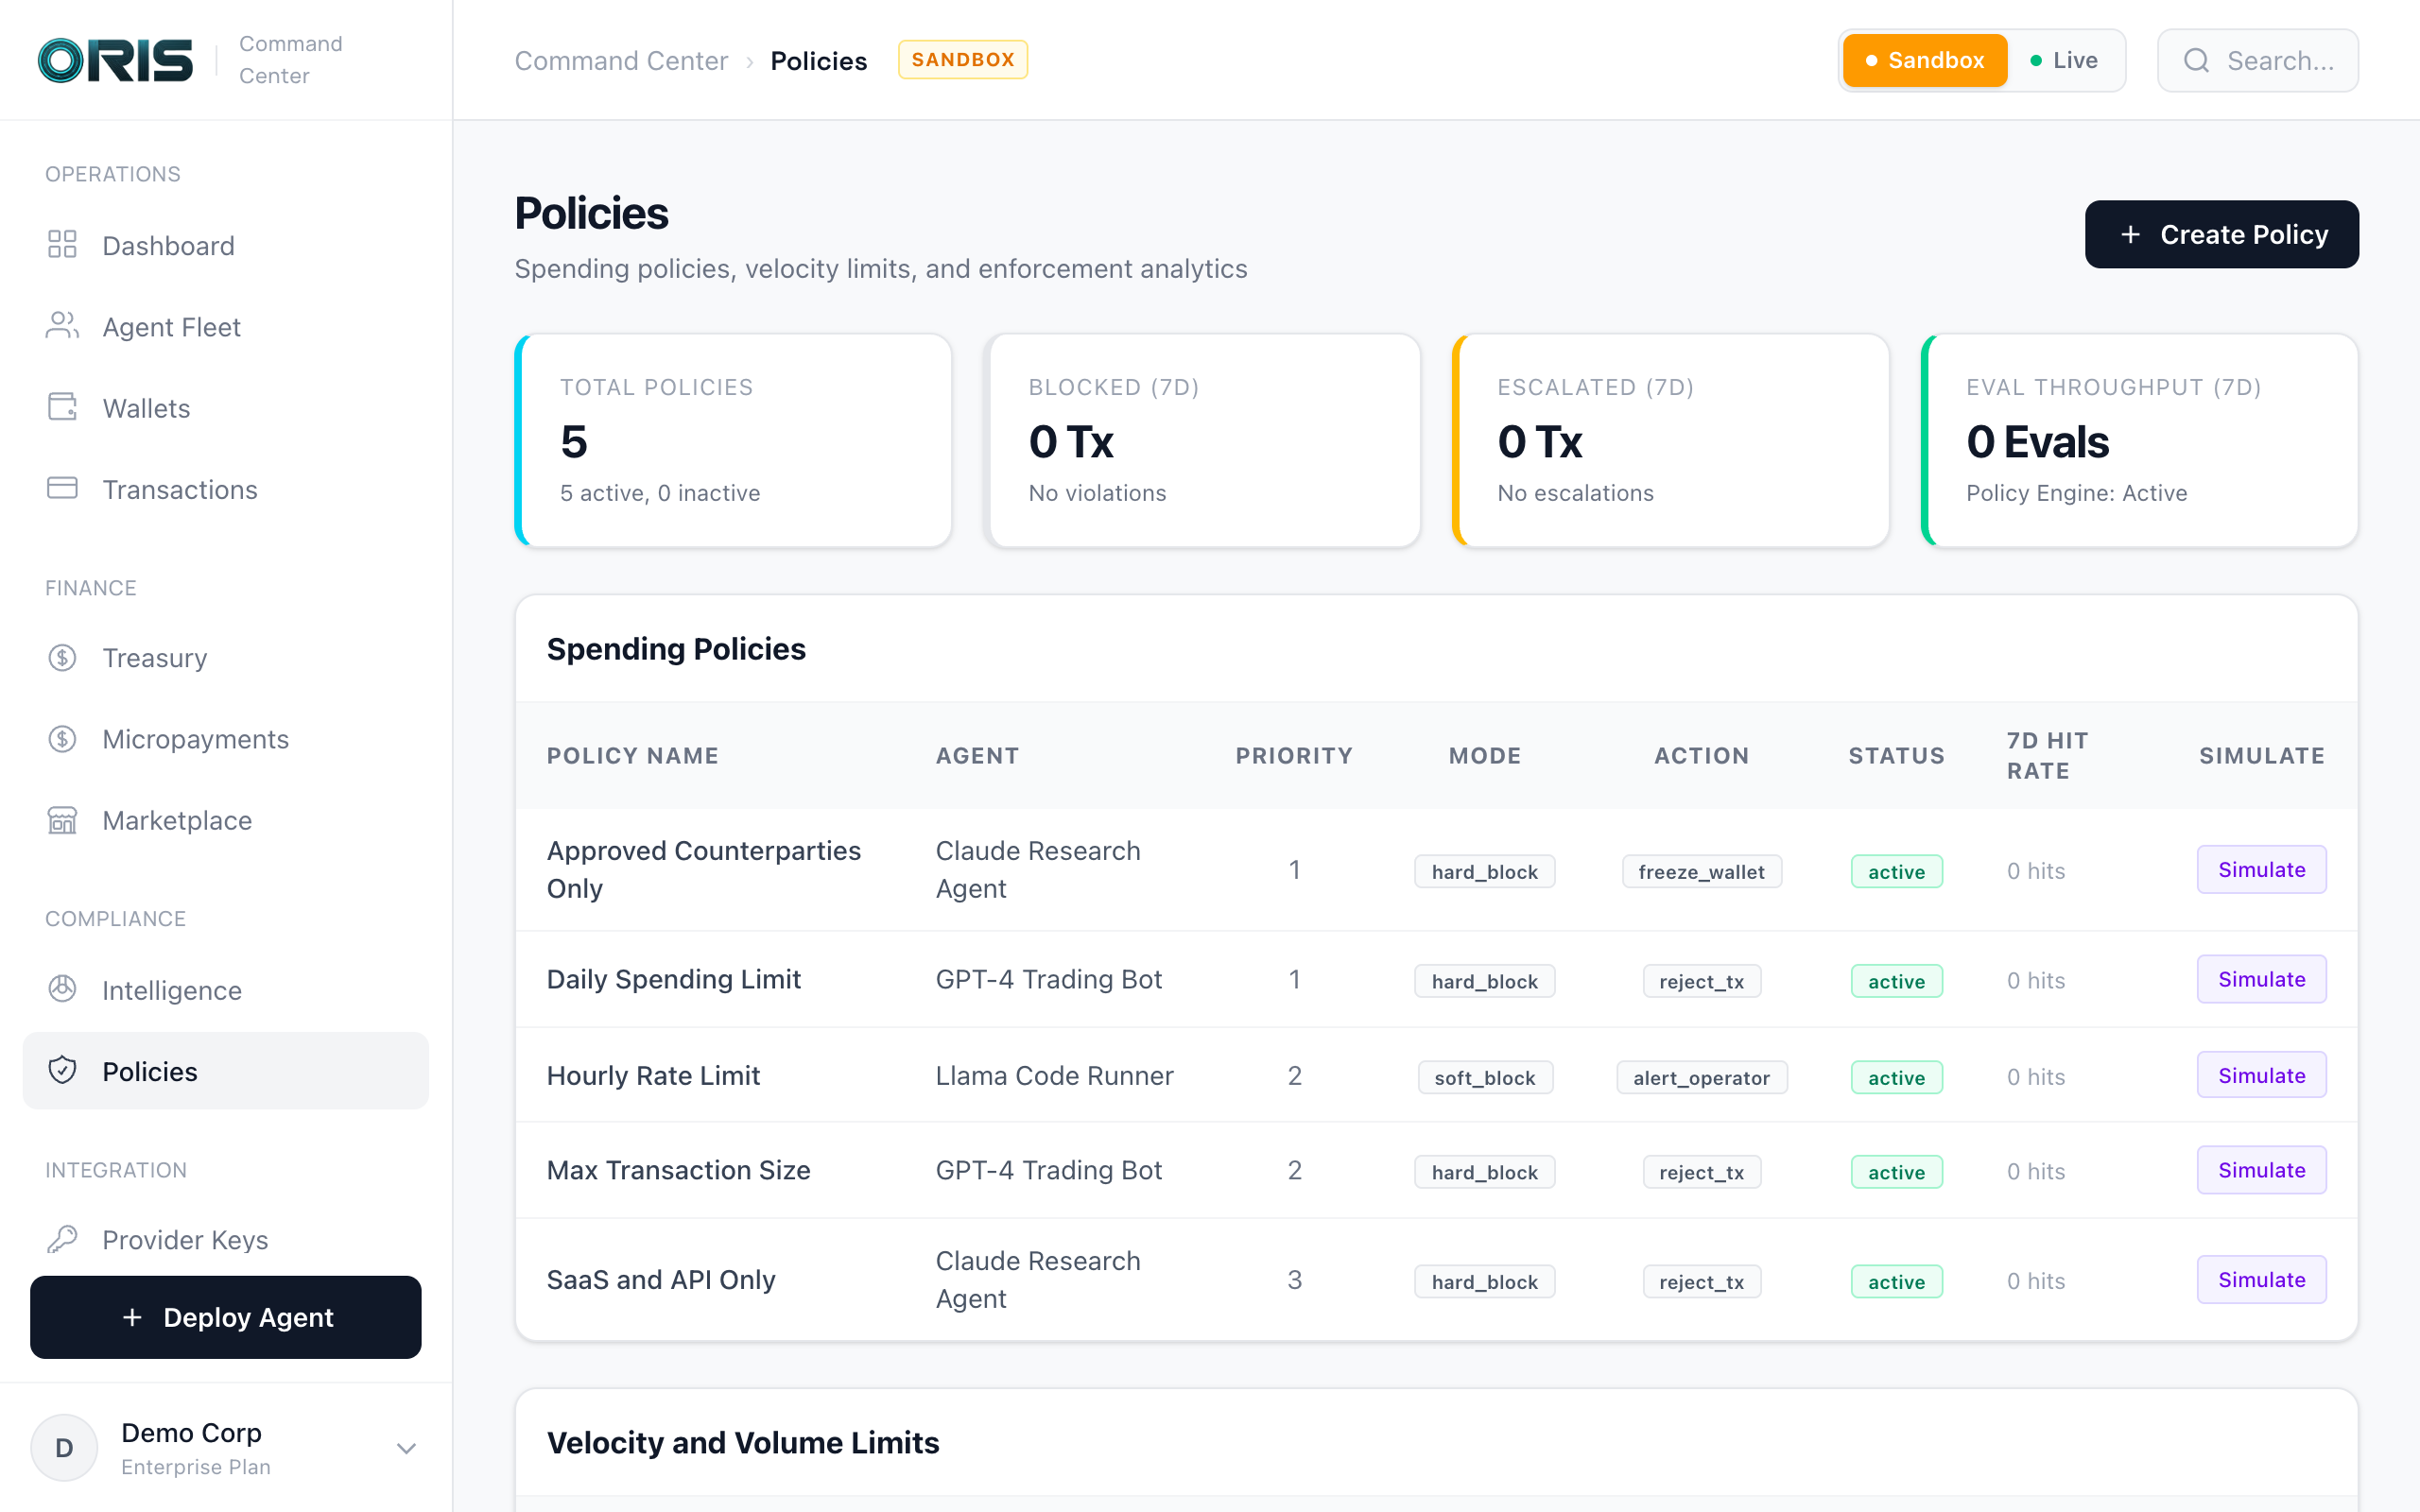2420x1512 pixels.
Task: Expand the Demo Corp account chevron
Action: 406,1448
